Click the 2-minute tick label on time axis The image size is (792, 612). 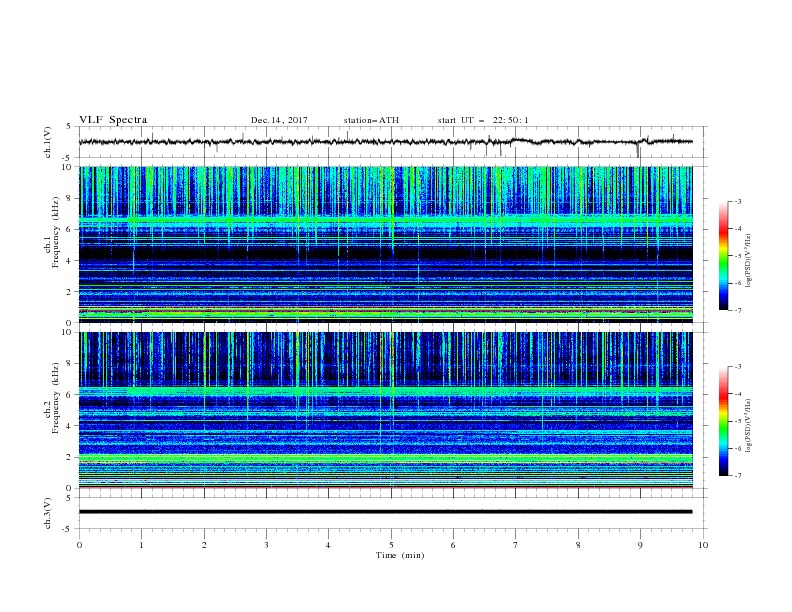click(204, 545)
